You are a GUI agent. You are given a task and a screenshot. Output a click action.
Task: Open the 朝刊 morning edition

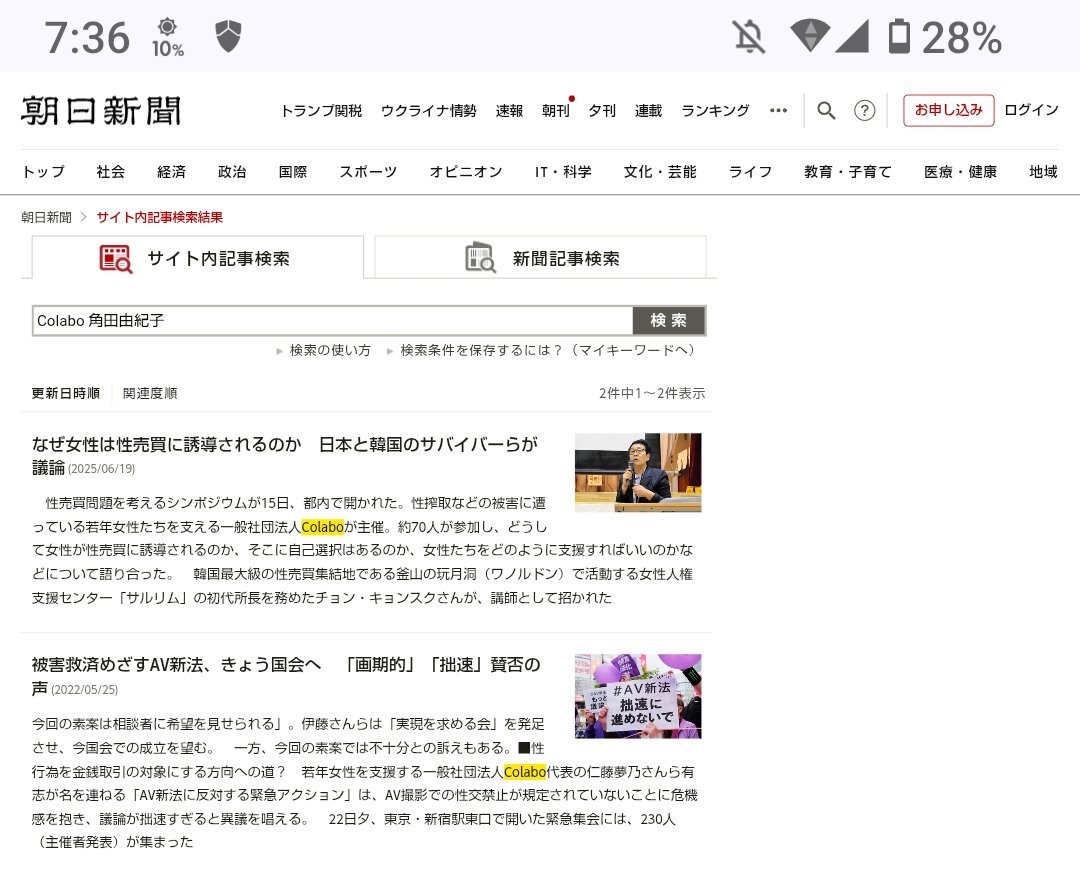[556, 110]
